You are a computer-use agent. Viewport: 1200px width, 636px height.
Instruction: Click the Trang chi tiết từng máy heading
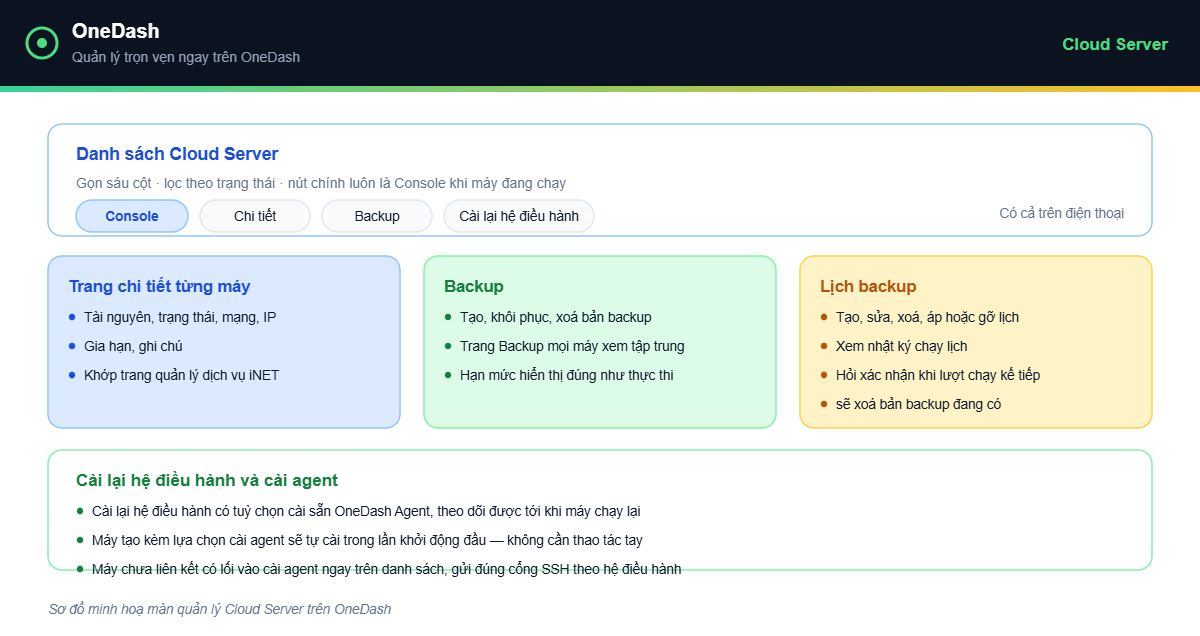click(160, 286)
